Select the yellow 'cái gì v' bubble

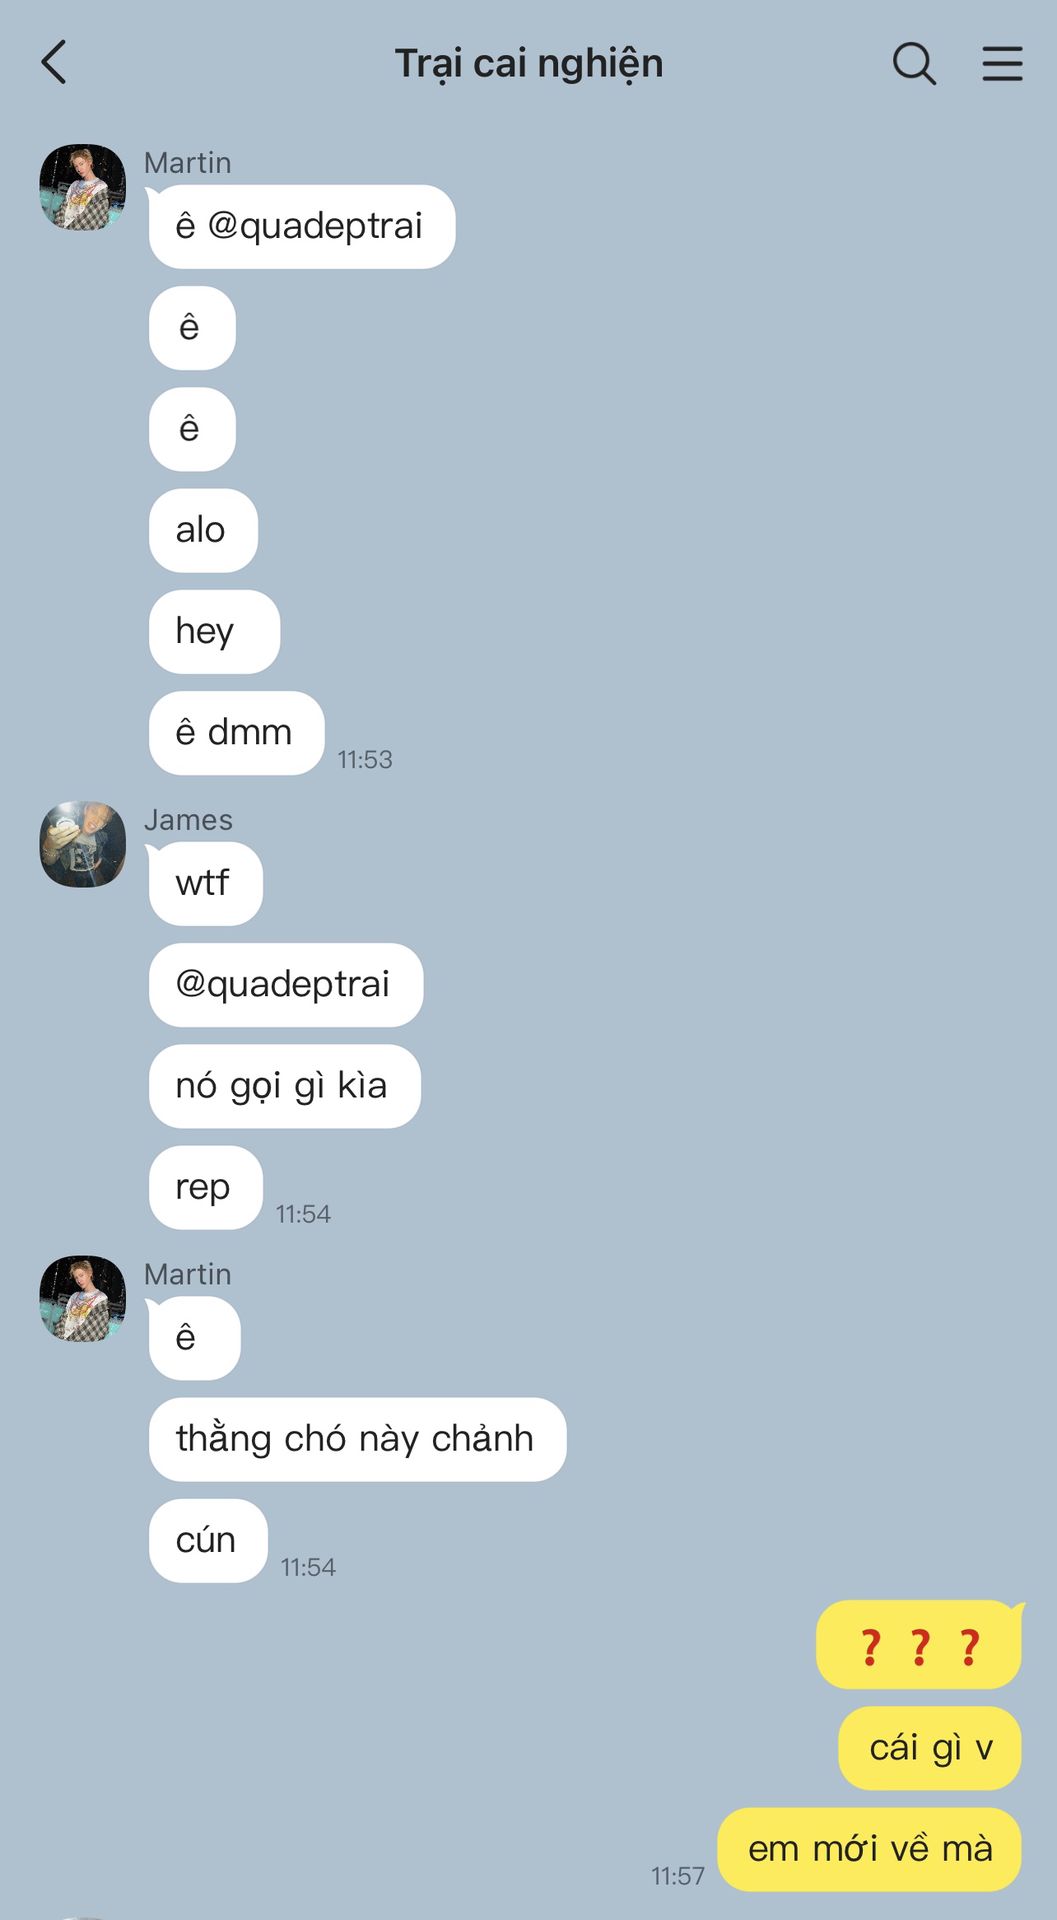930,1748
